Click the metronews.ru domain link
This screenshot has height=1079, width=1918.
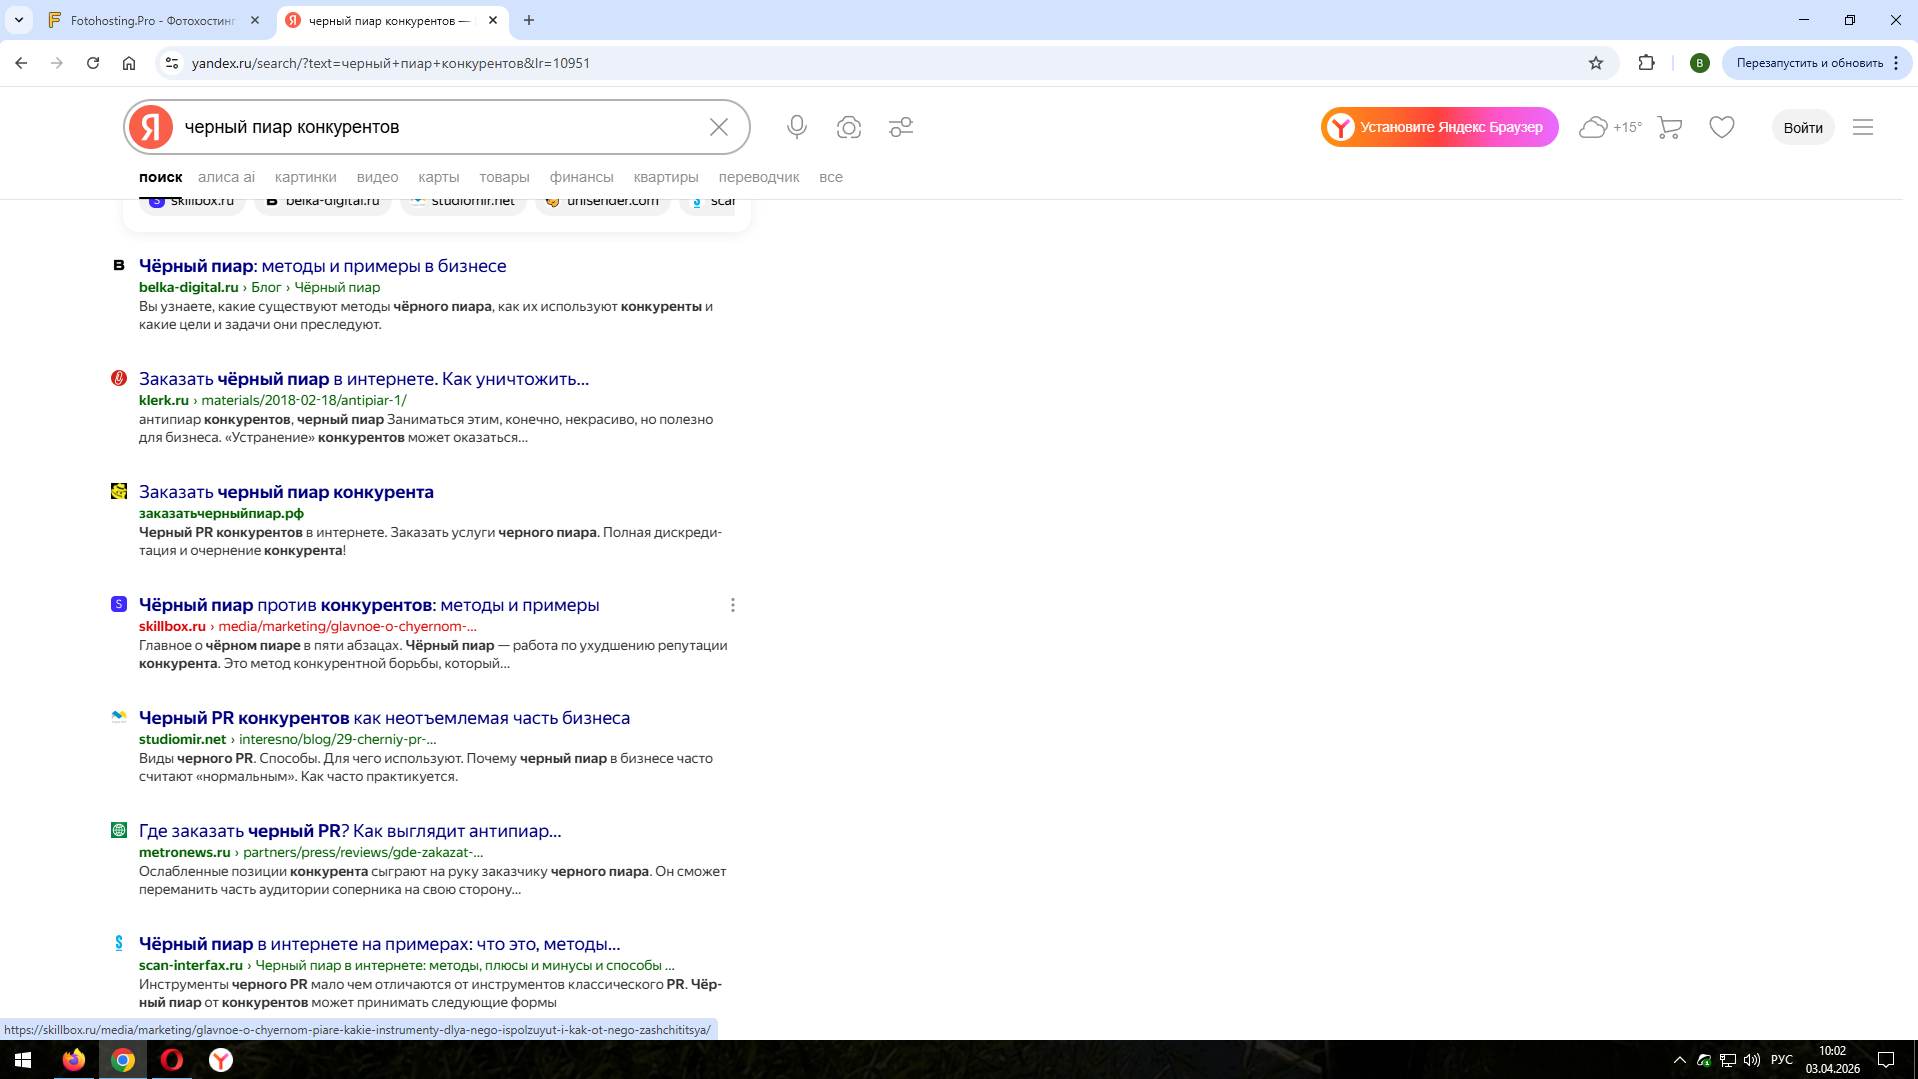(x=184, y=852)
